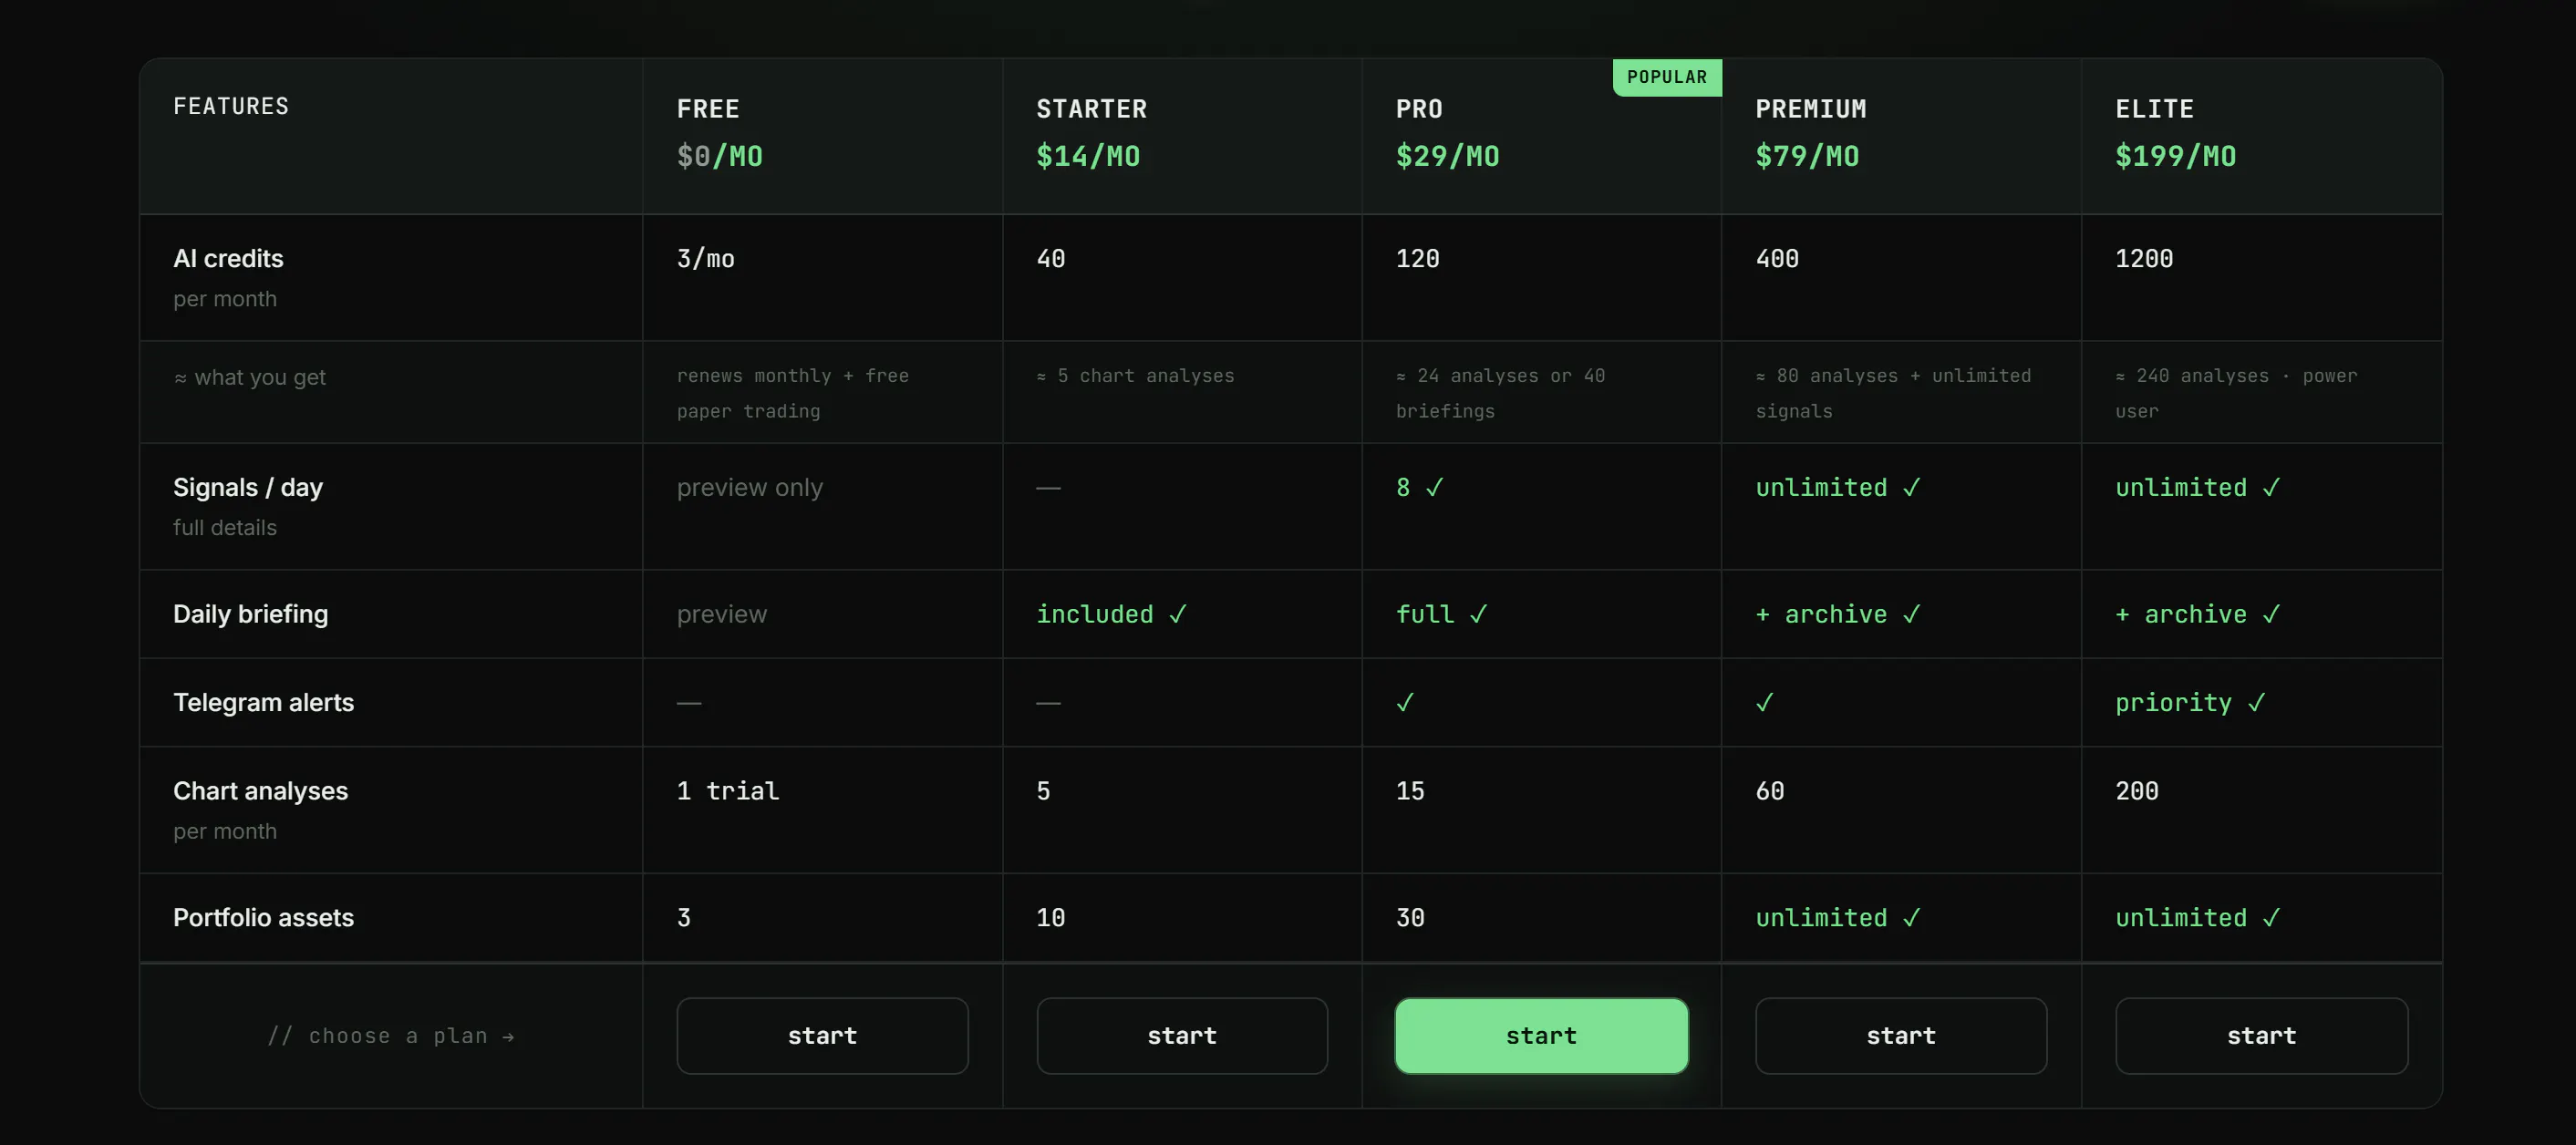
Task: Click Elite '+ archive ✓' value
Action: click(x=2198, y=615)
